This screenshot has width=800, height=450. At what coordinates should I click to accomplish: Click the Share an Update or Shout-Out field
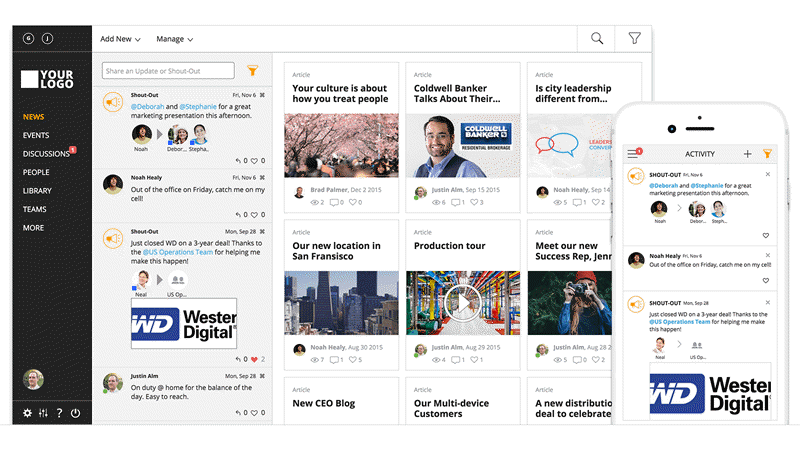pyautogui.click(x=168, y=71)
